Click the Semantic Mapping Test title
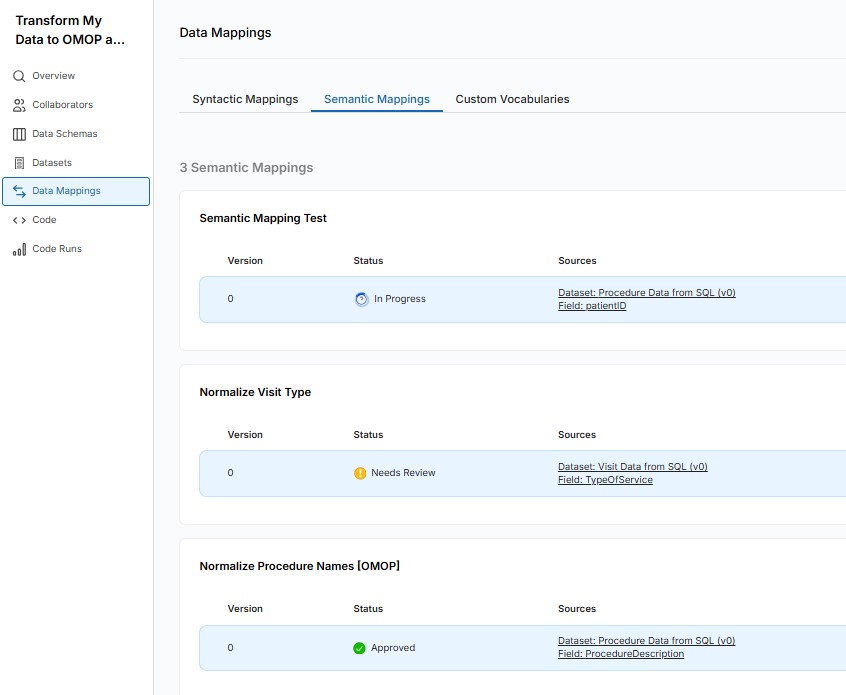The image size is (846, 695). click(263, 218)
